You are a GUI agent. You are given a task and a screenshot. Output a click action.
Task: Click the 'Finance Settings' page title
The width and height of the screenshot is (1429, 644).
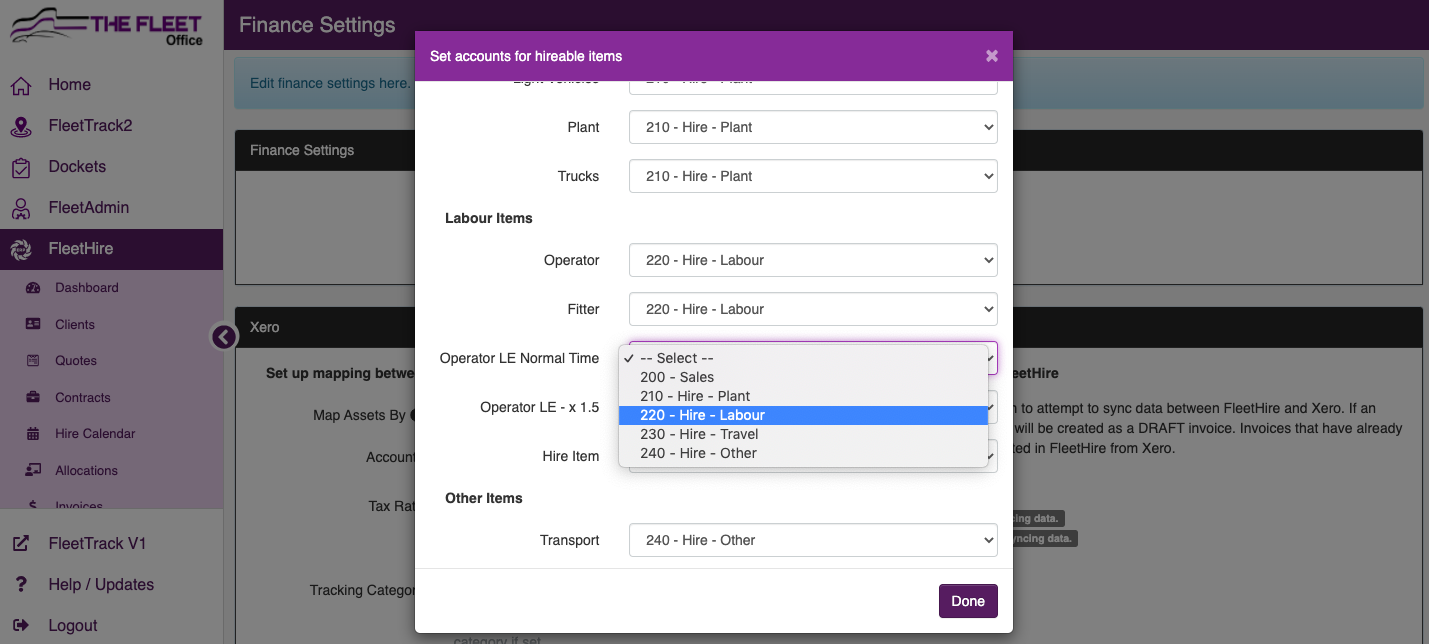point(317,25)
